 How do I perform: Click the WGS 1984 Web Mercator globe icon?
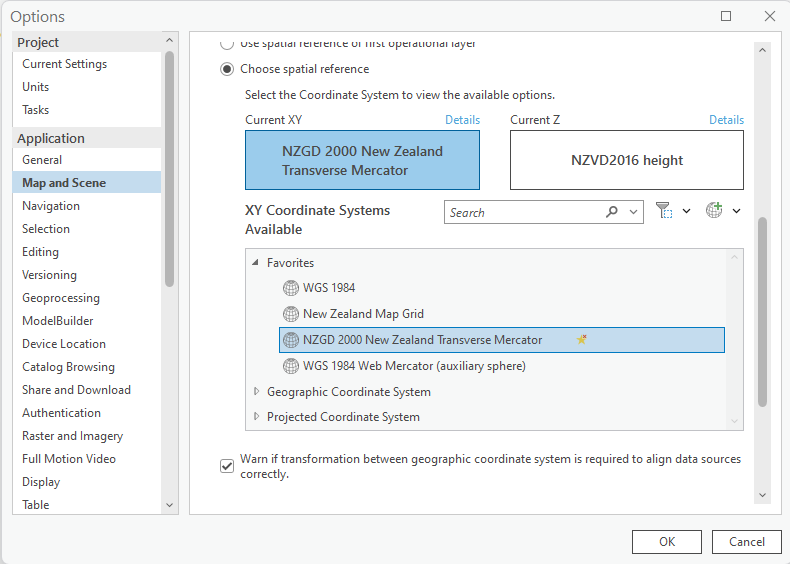coord(291,366)
